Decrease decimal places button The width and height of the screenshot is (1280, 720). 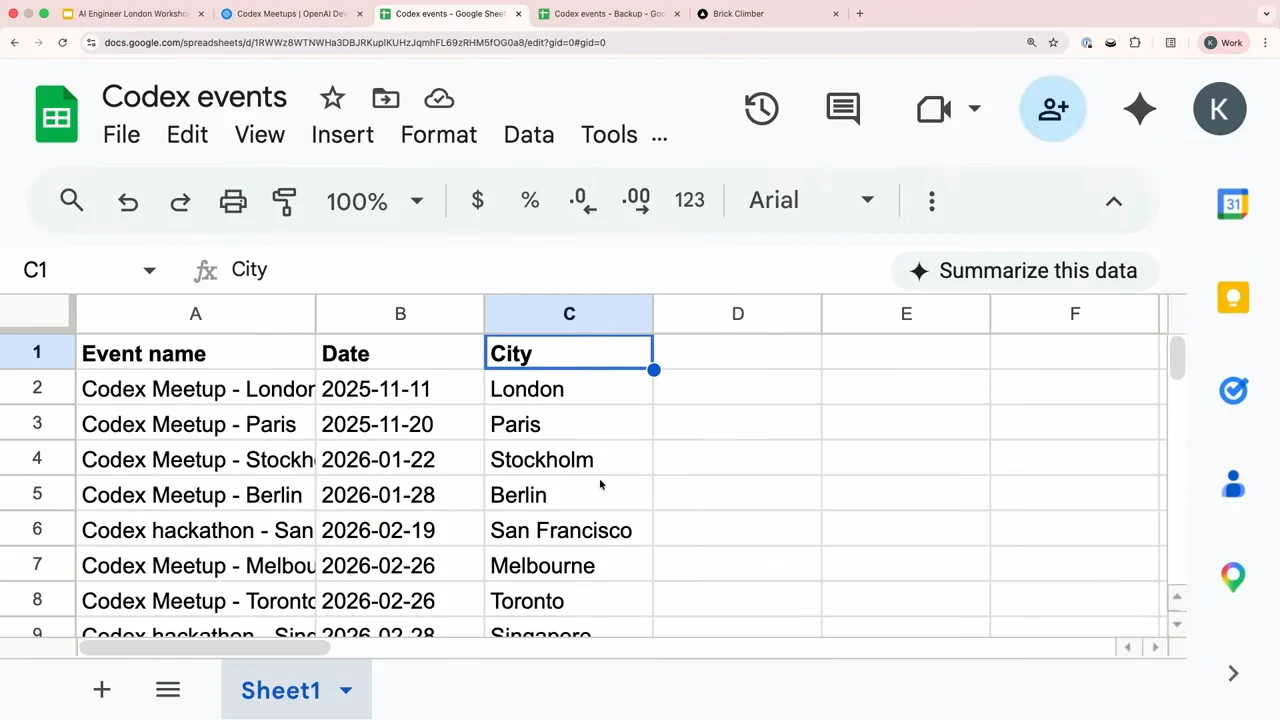tap(582, 200)
